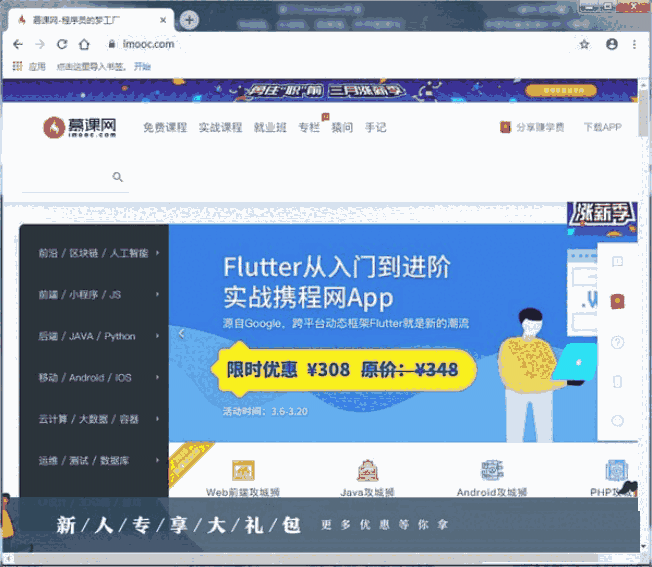
Task: Click the site lock icon in address bar
Action: tap(111, 44)
